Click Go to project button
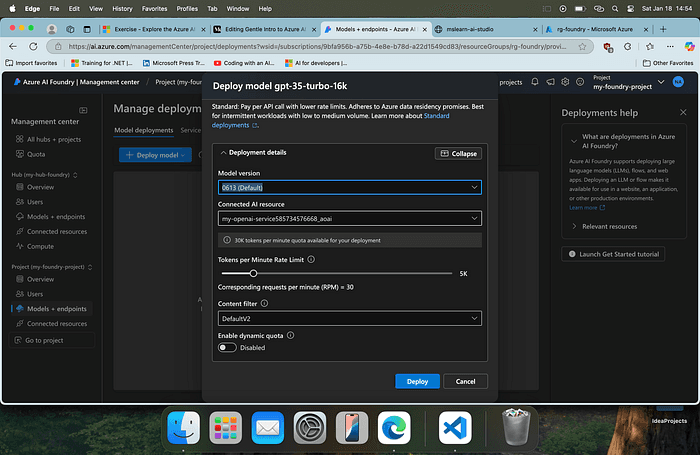700x455 pixels. [x=51, y=340]
